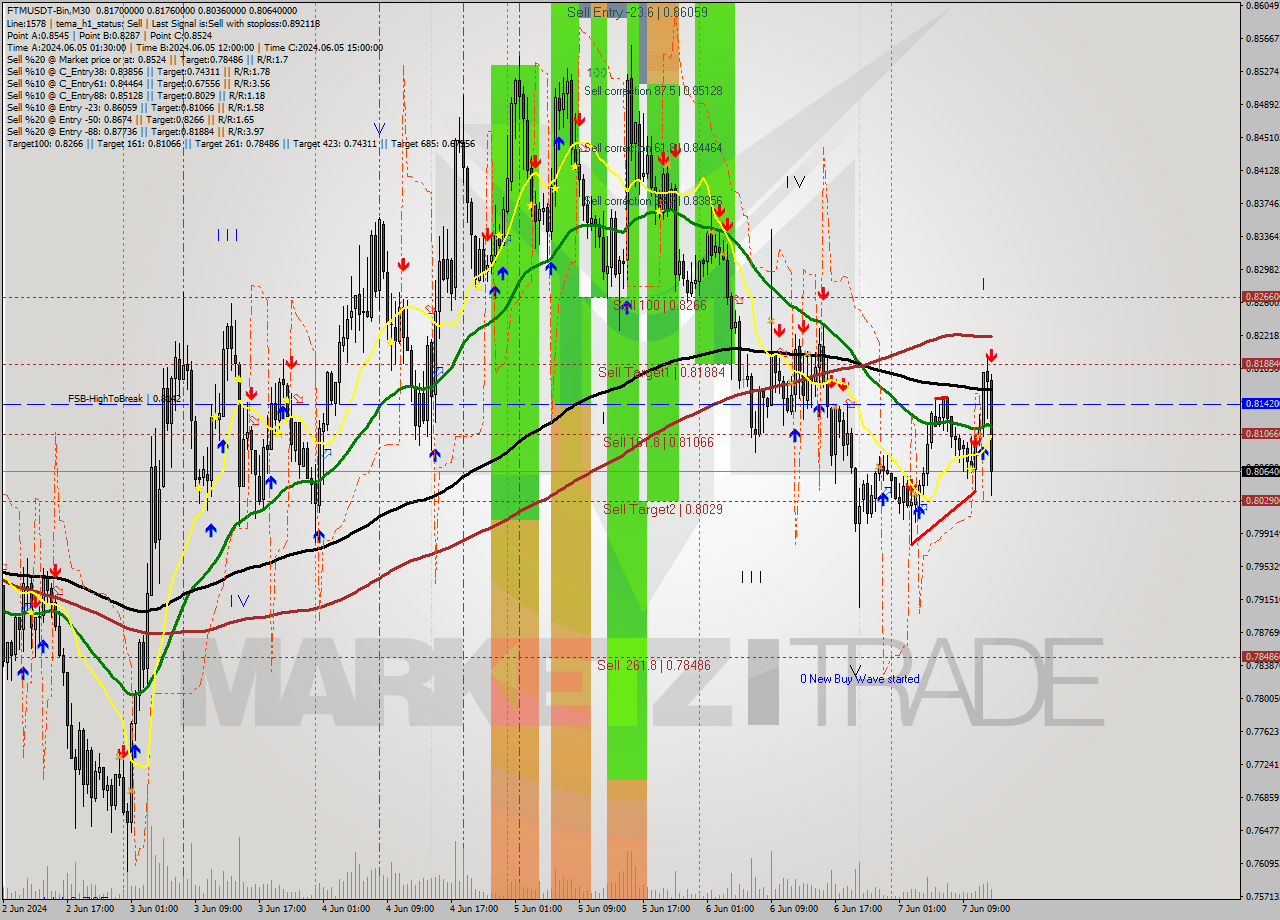Viewport: 1280px width, 920px height.
Task: Select the 'Point A:0.8545 | Point B:0.8287' line
Action: tap(112, 35)
